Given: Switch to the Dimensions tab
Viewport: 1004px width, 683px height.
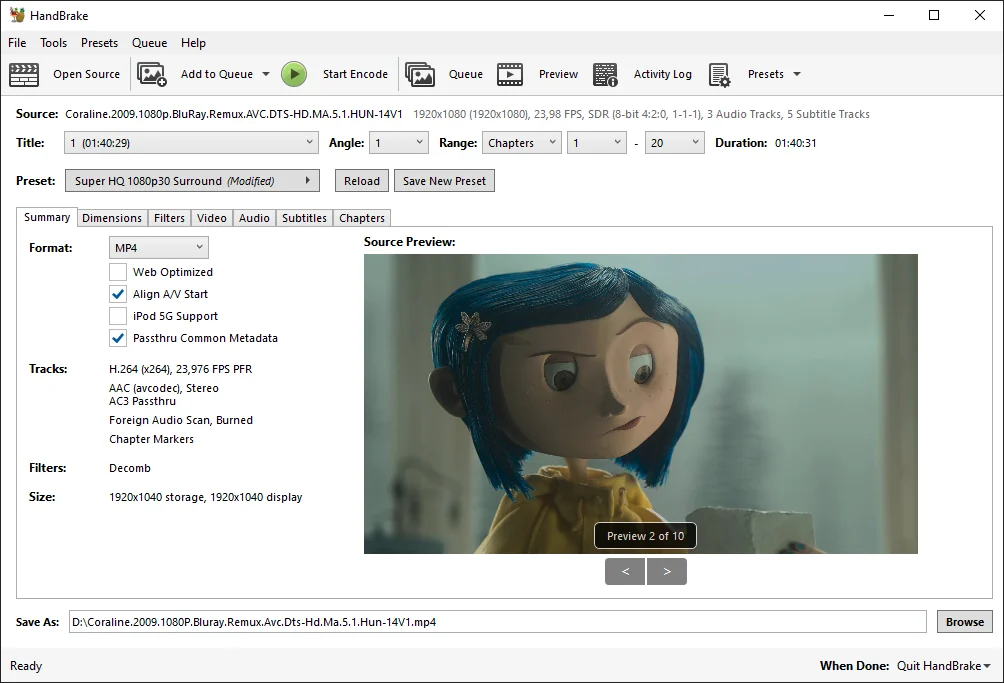Looking at the screenshot, I should pos(112,218).
